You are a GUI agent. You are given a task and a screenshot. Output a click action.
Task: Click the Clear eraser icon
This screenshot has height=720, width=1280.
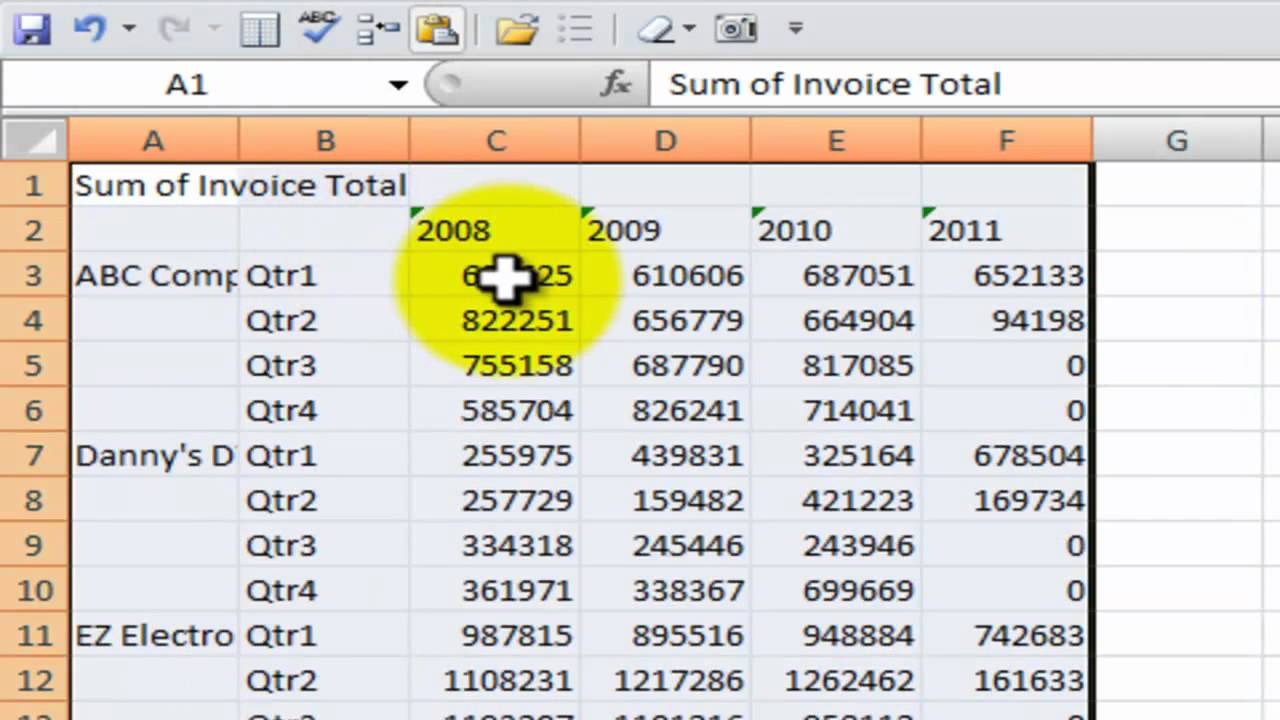(x=656, y=29)
